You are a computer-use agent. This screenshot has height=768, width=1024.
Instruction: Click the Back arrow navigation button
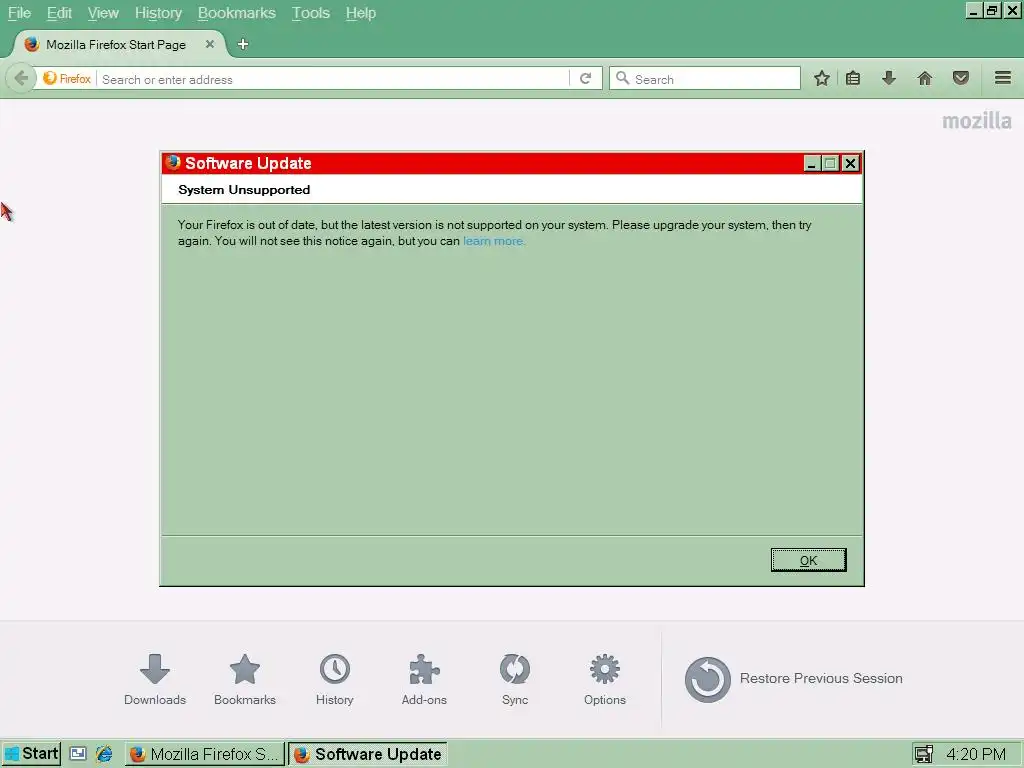pos(21,79)
